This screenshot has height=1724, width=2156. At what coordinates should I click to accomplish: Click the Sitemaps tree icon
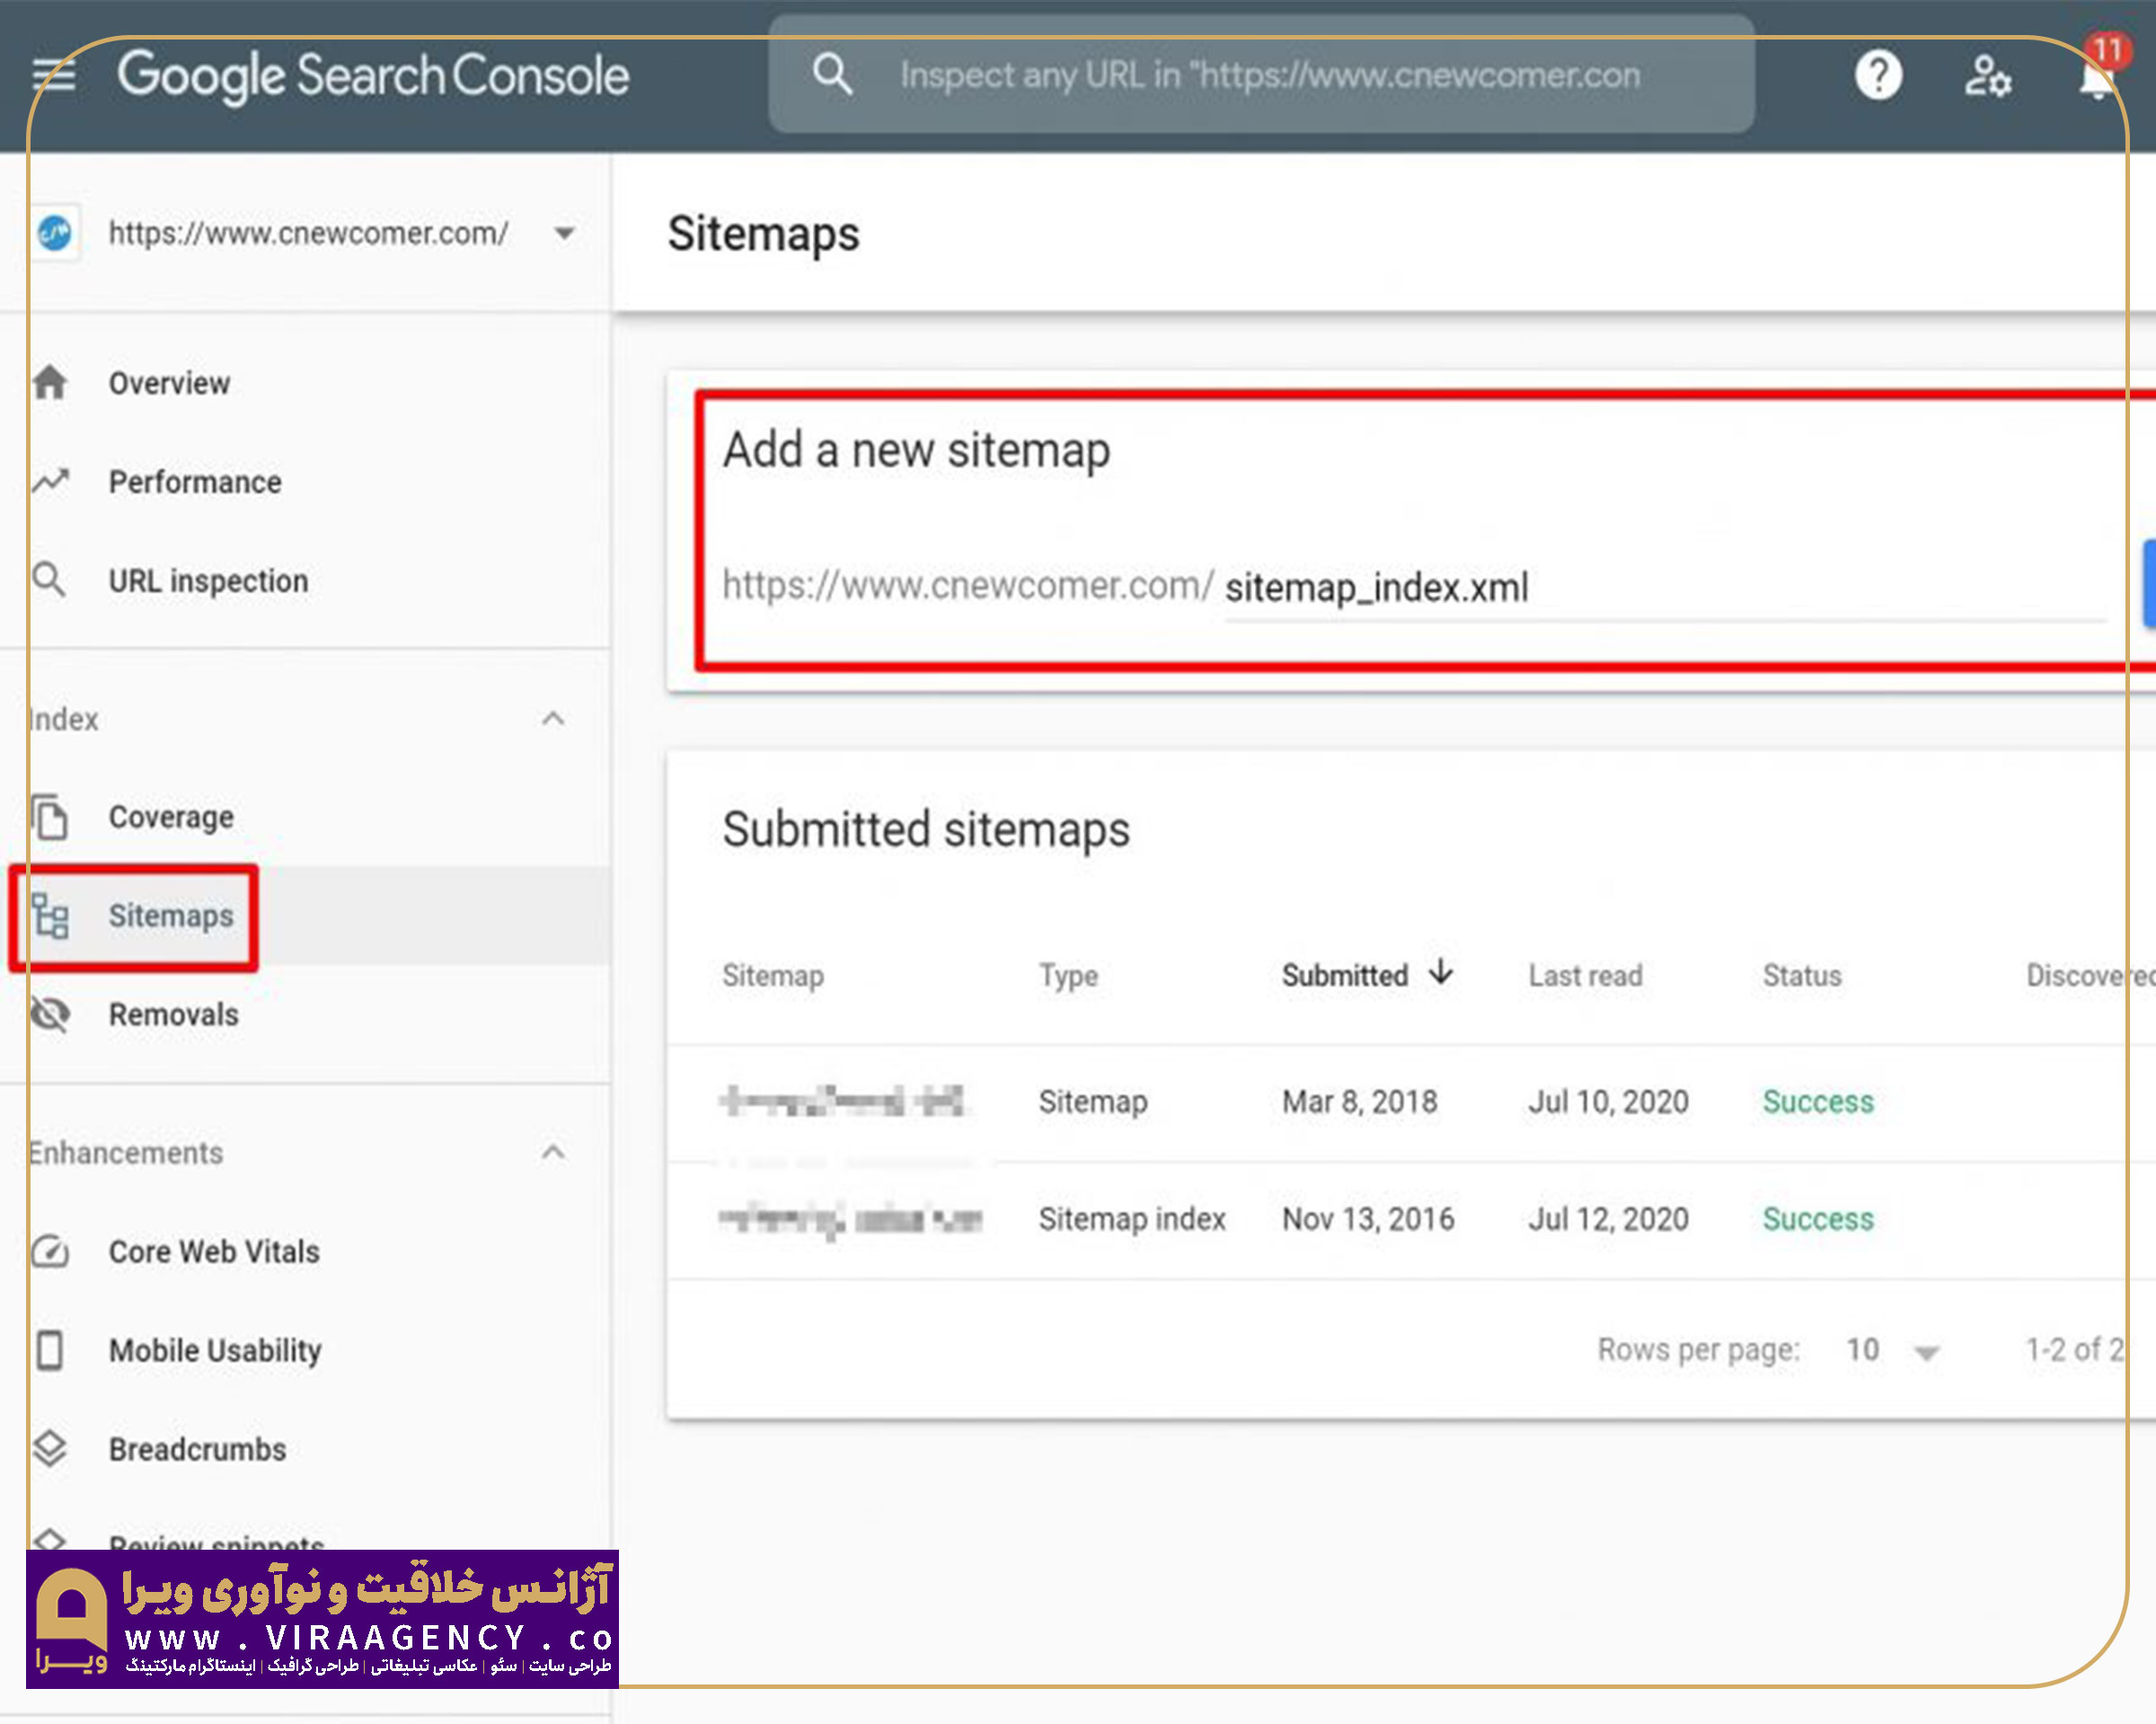50,915
